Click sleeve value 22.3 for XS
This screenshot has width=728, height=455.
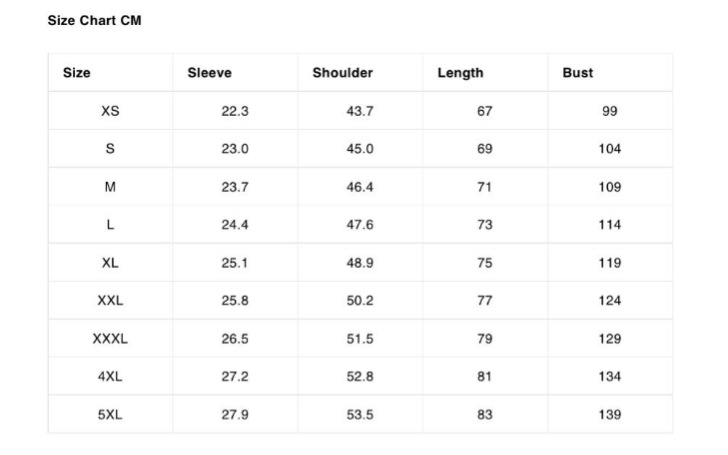[235, 111]
